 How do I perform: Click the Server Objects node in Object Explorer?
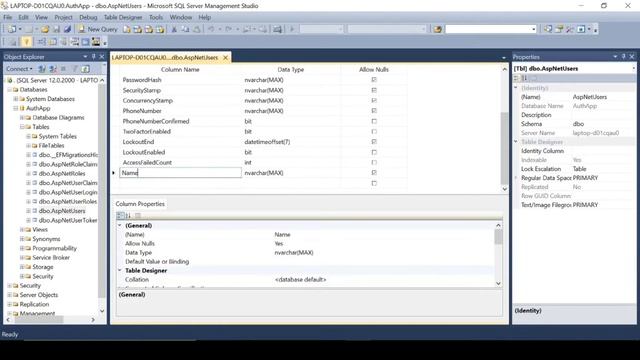click(x=39, y=295)
